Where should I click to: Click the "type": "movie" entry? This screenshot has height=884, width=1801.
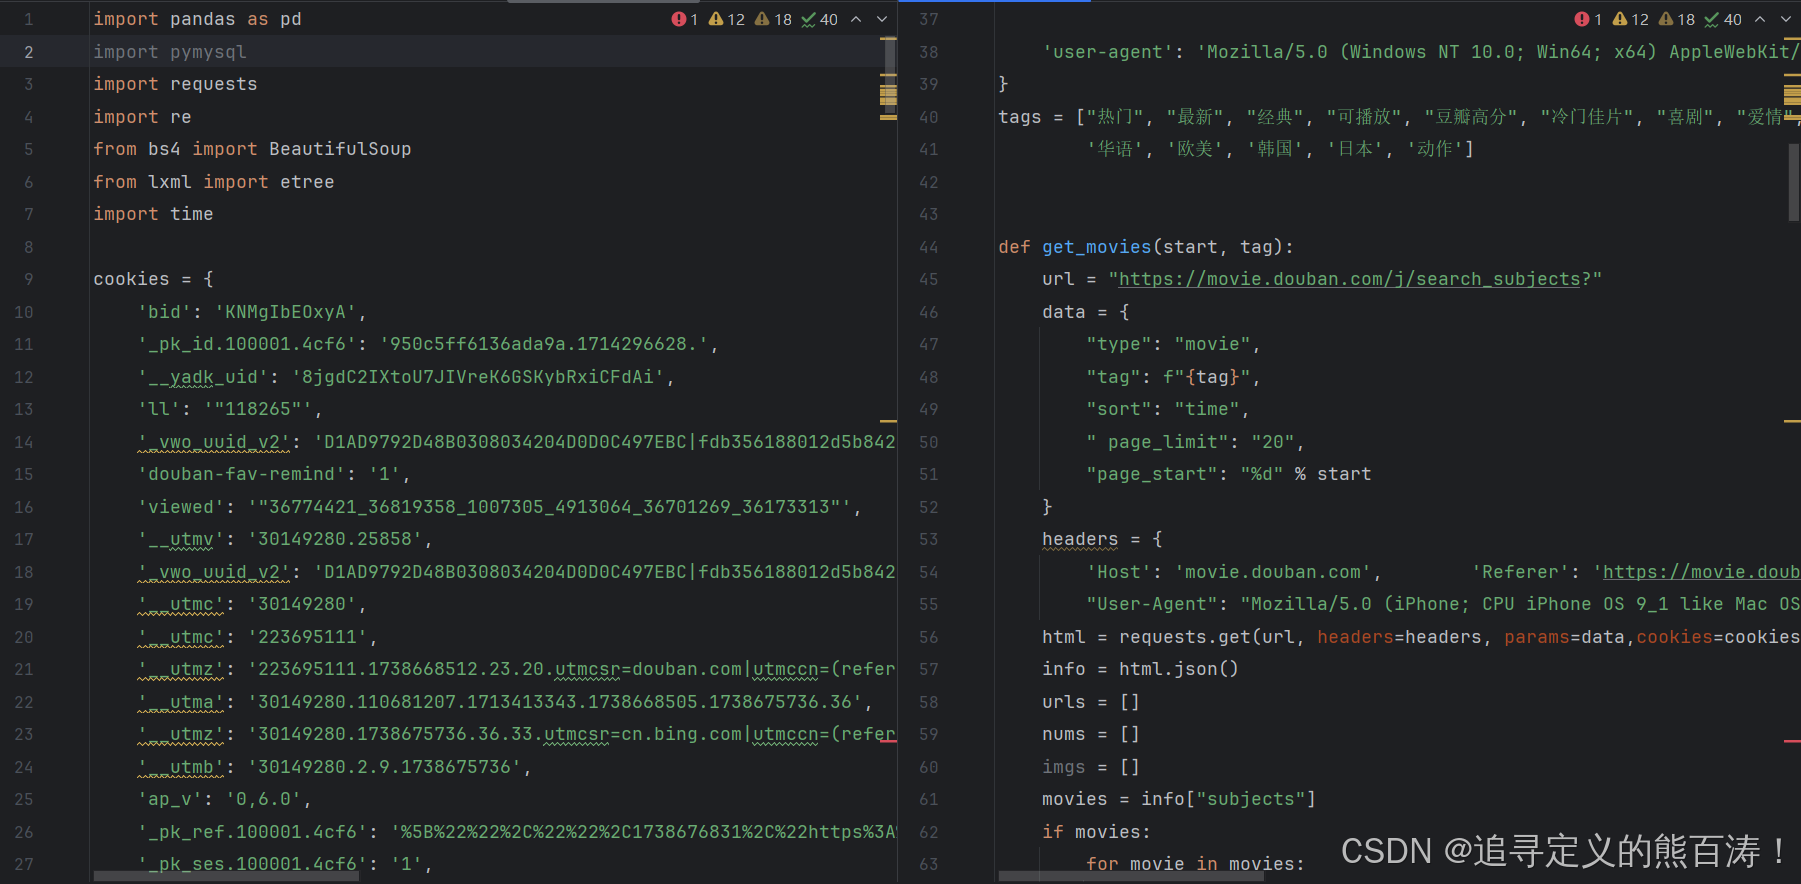point(1168,344)
